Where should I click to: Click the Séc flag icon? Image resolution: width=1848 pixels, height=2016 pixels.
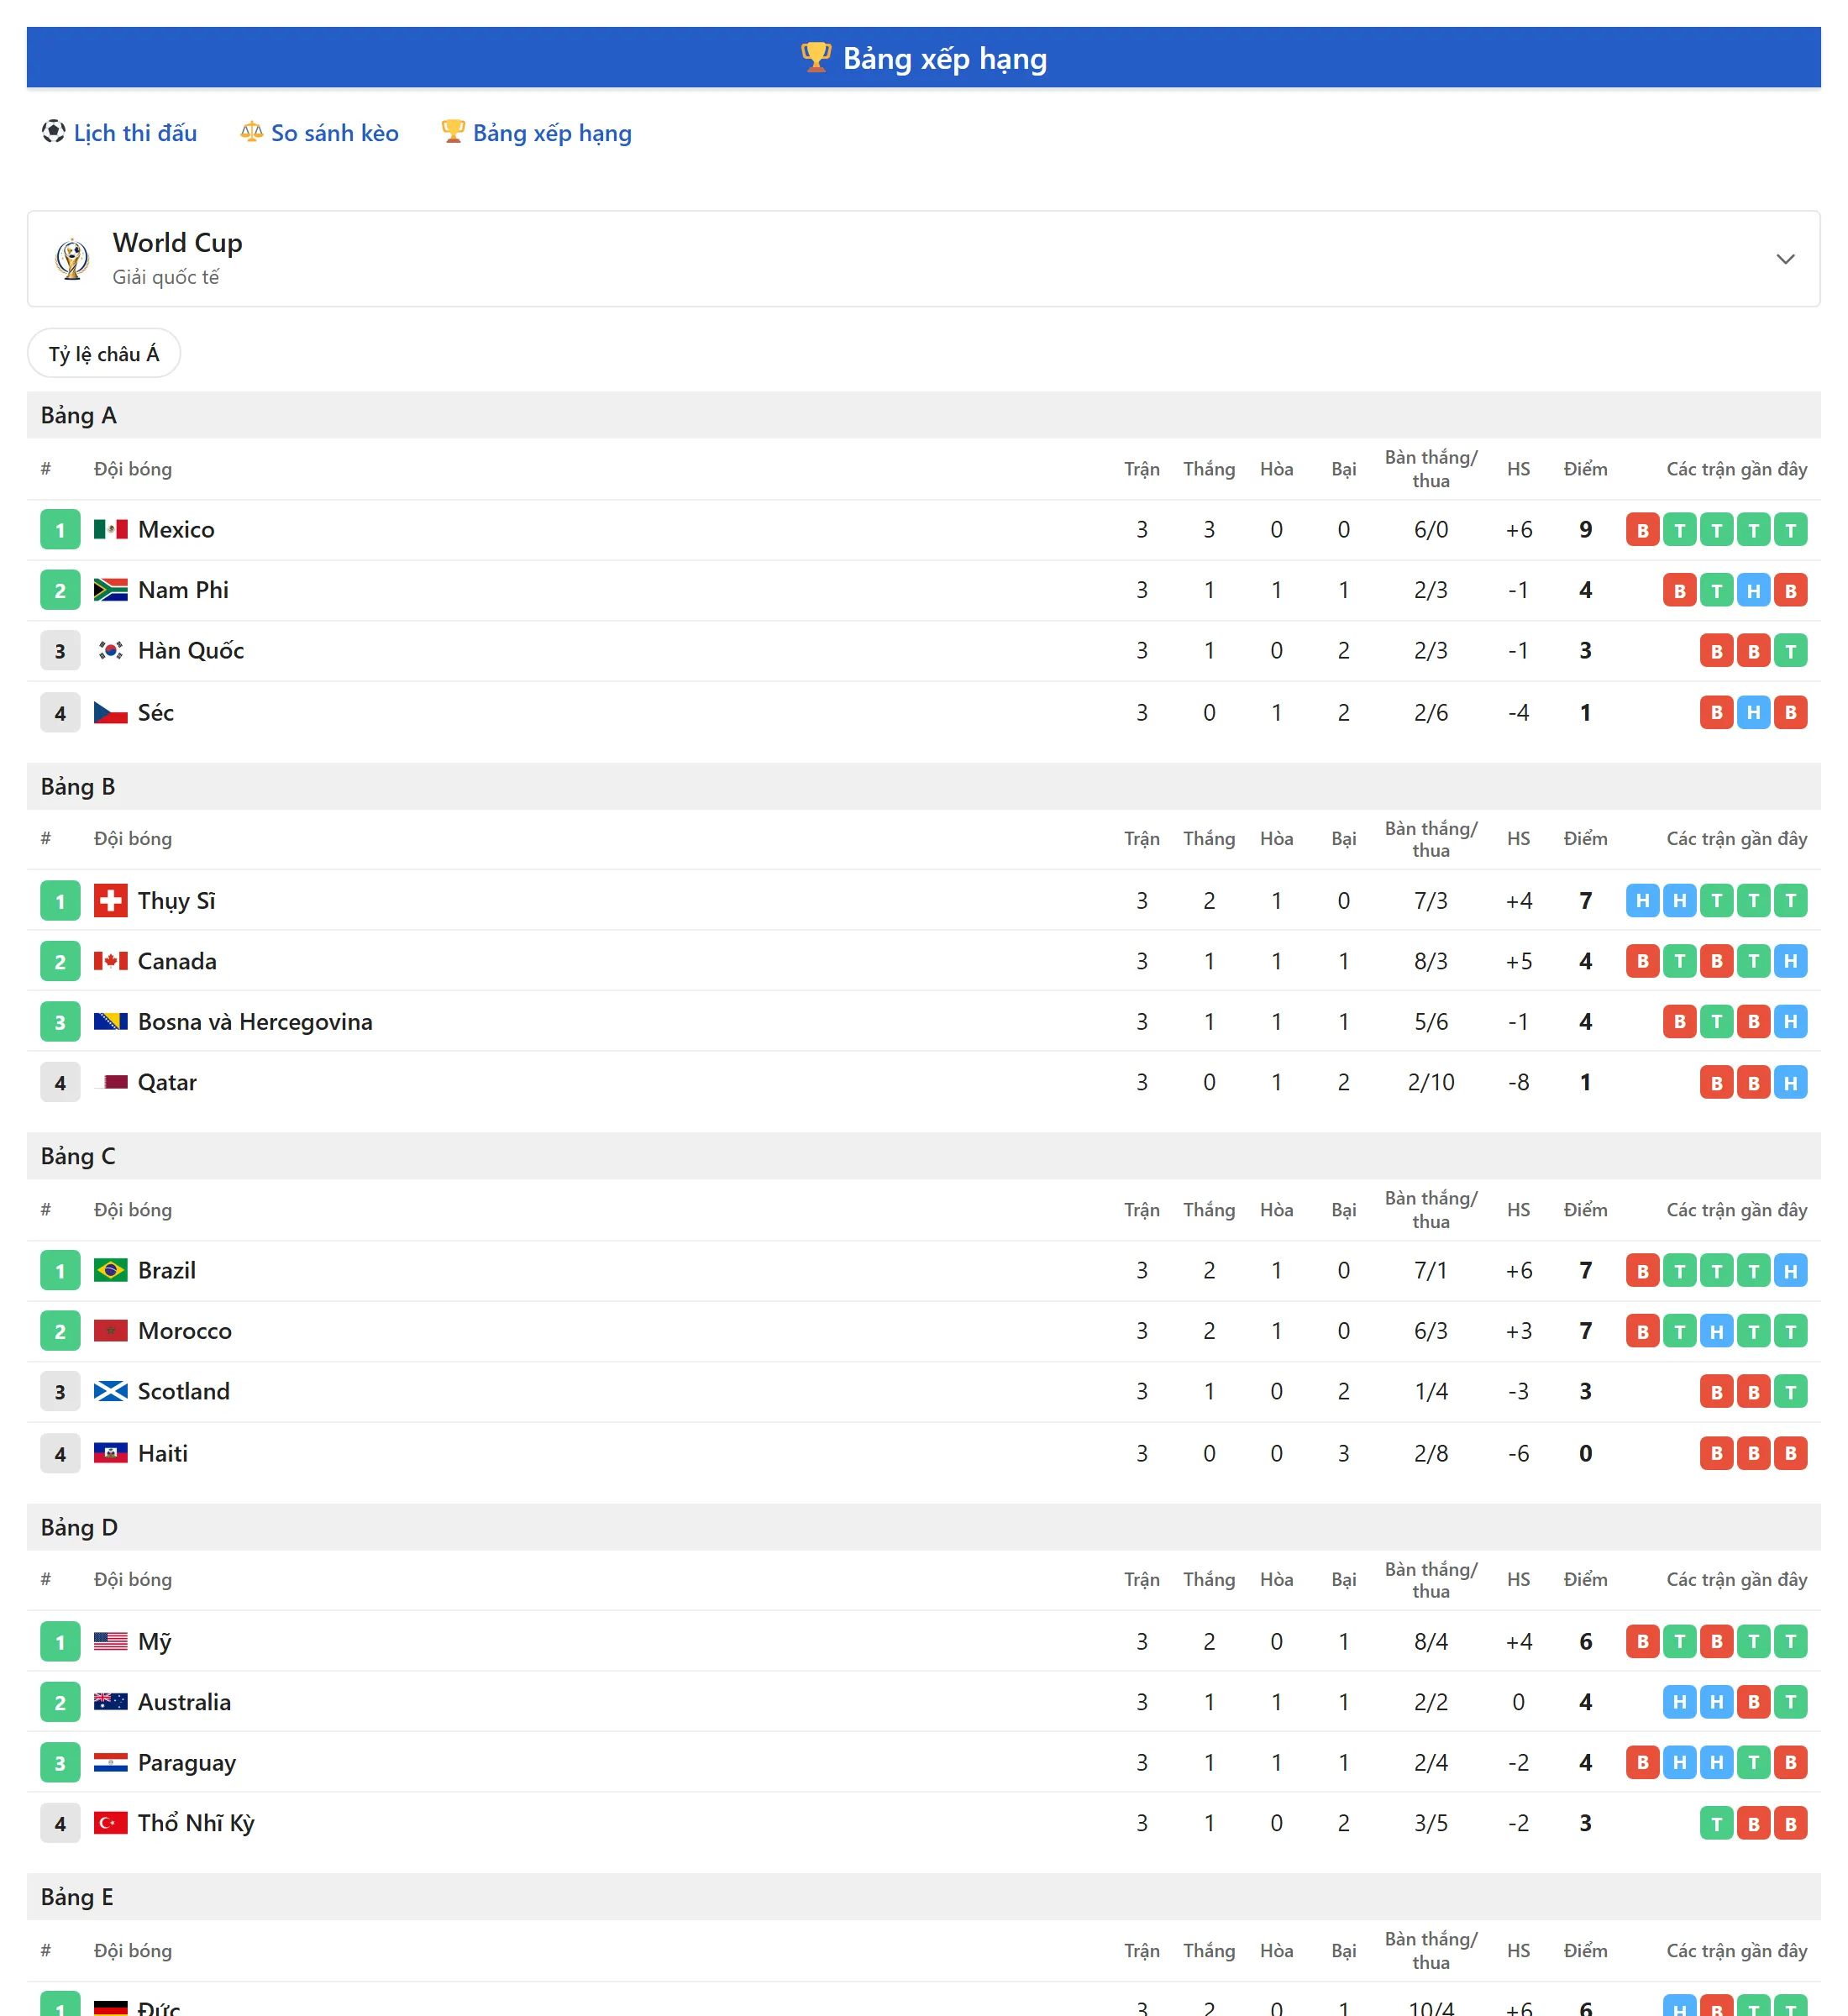pos(111,713)
